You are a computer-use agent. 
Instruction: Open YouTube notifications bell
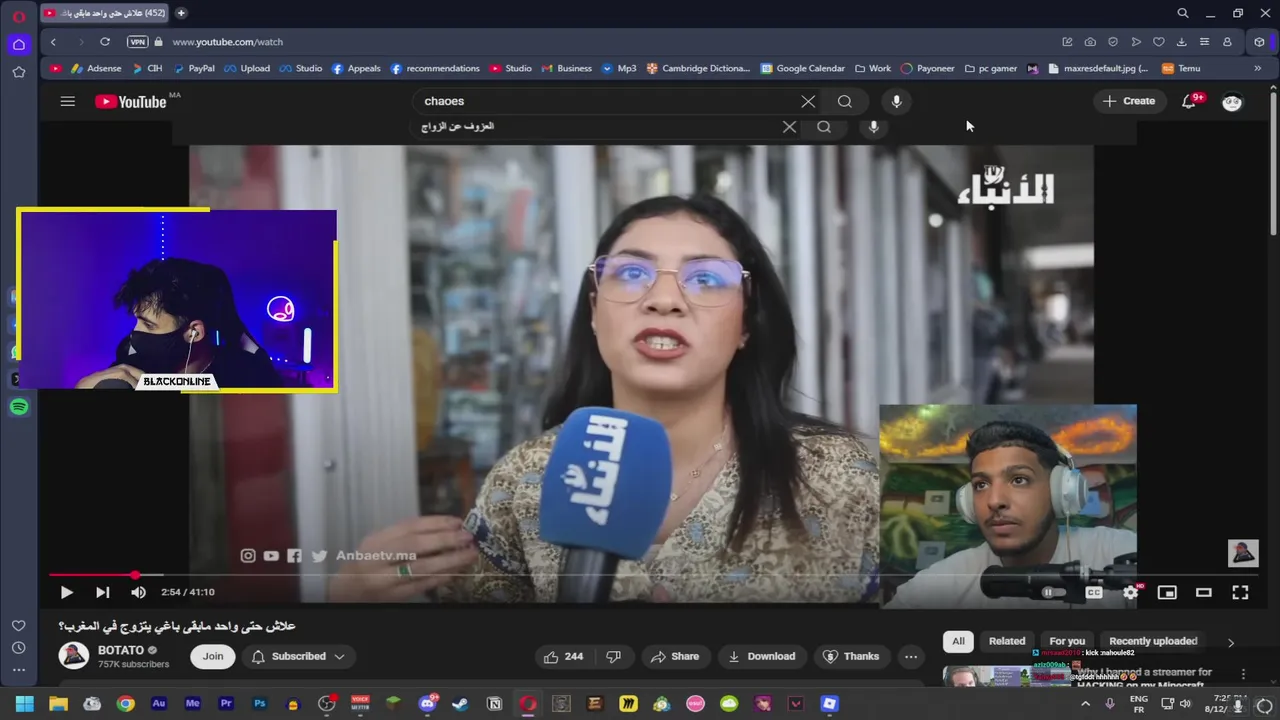[1189, 101]
